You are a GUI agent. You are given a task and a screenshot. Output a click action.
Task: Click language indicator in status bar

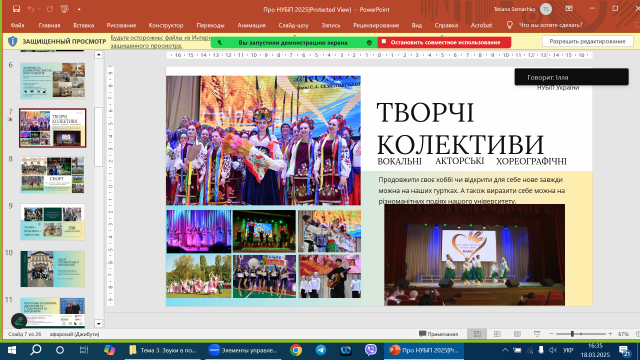(74, 334)
